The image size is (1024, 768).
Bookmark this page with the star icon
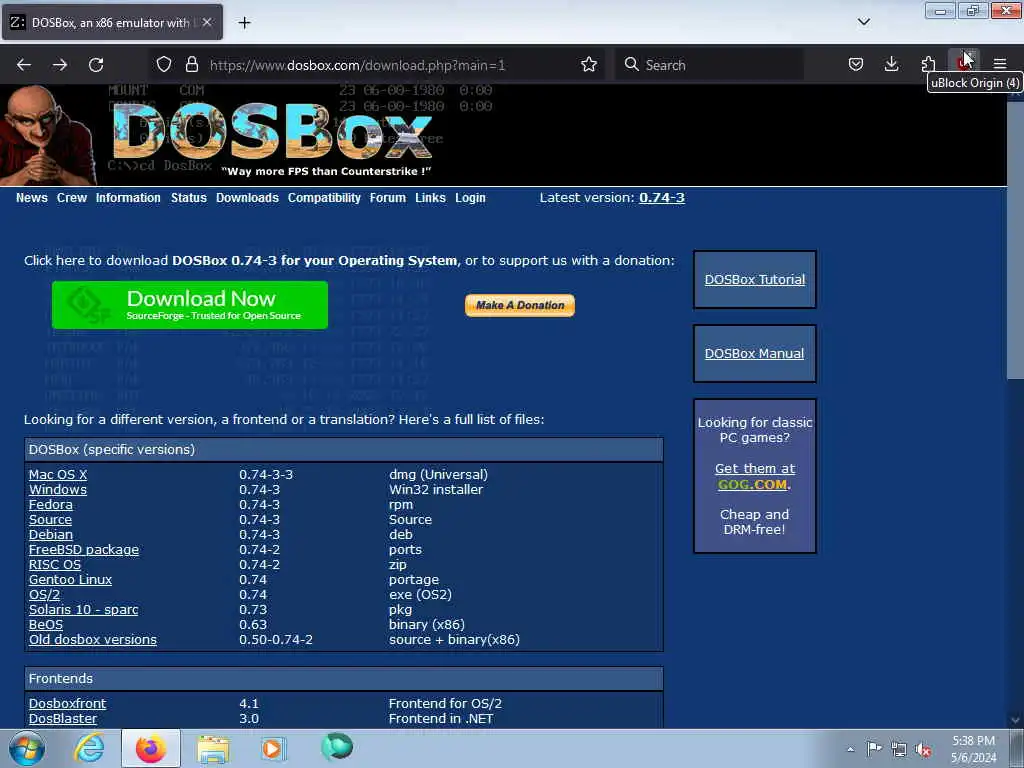(x=588, y=65)
